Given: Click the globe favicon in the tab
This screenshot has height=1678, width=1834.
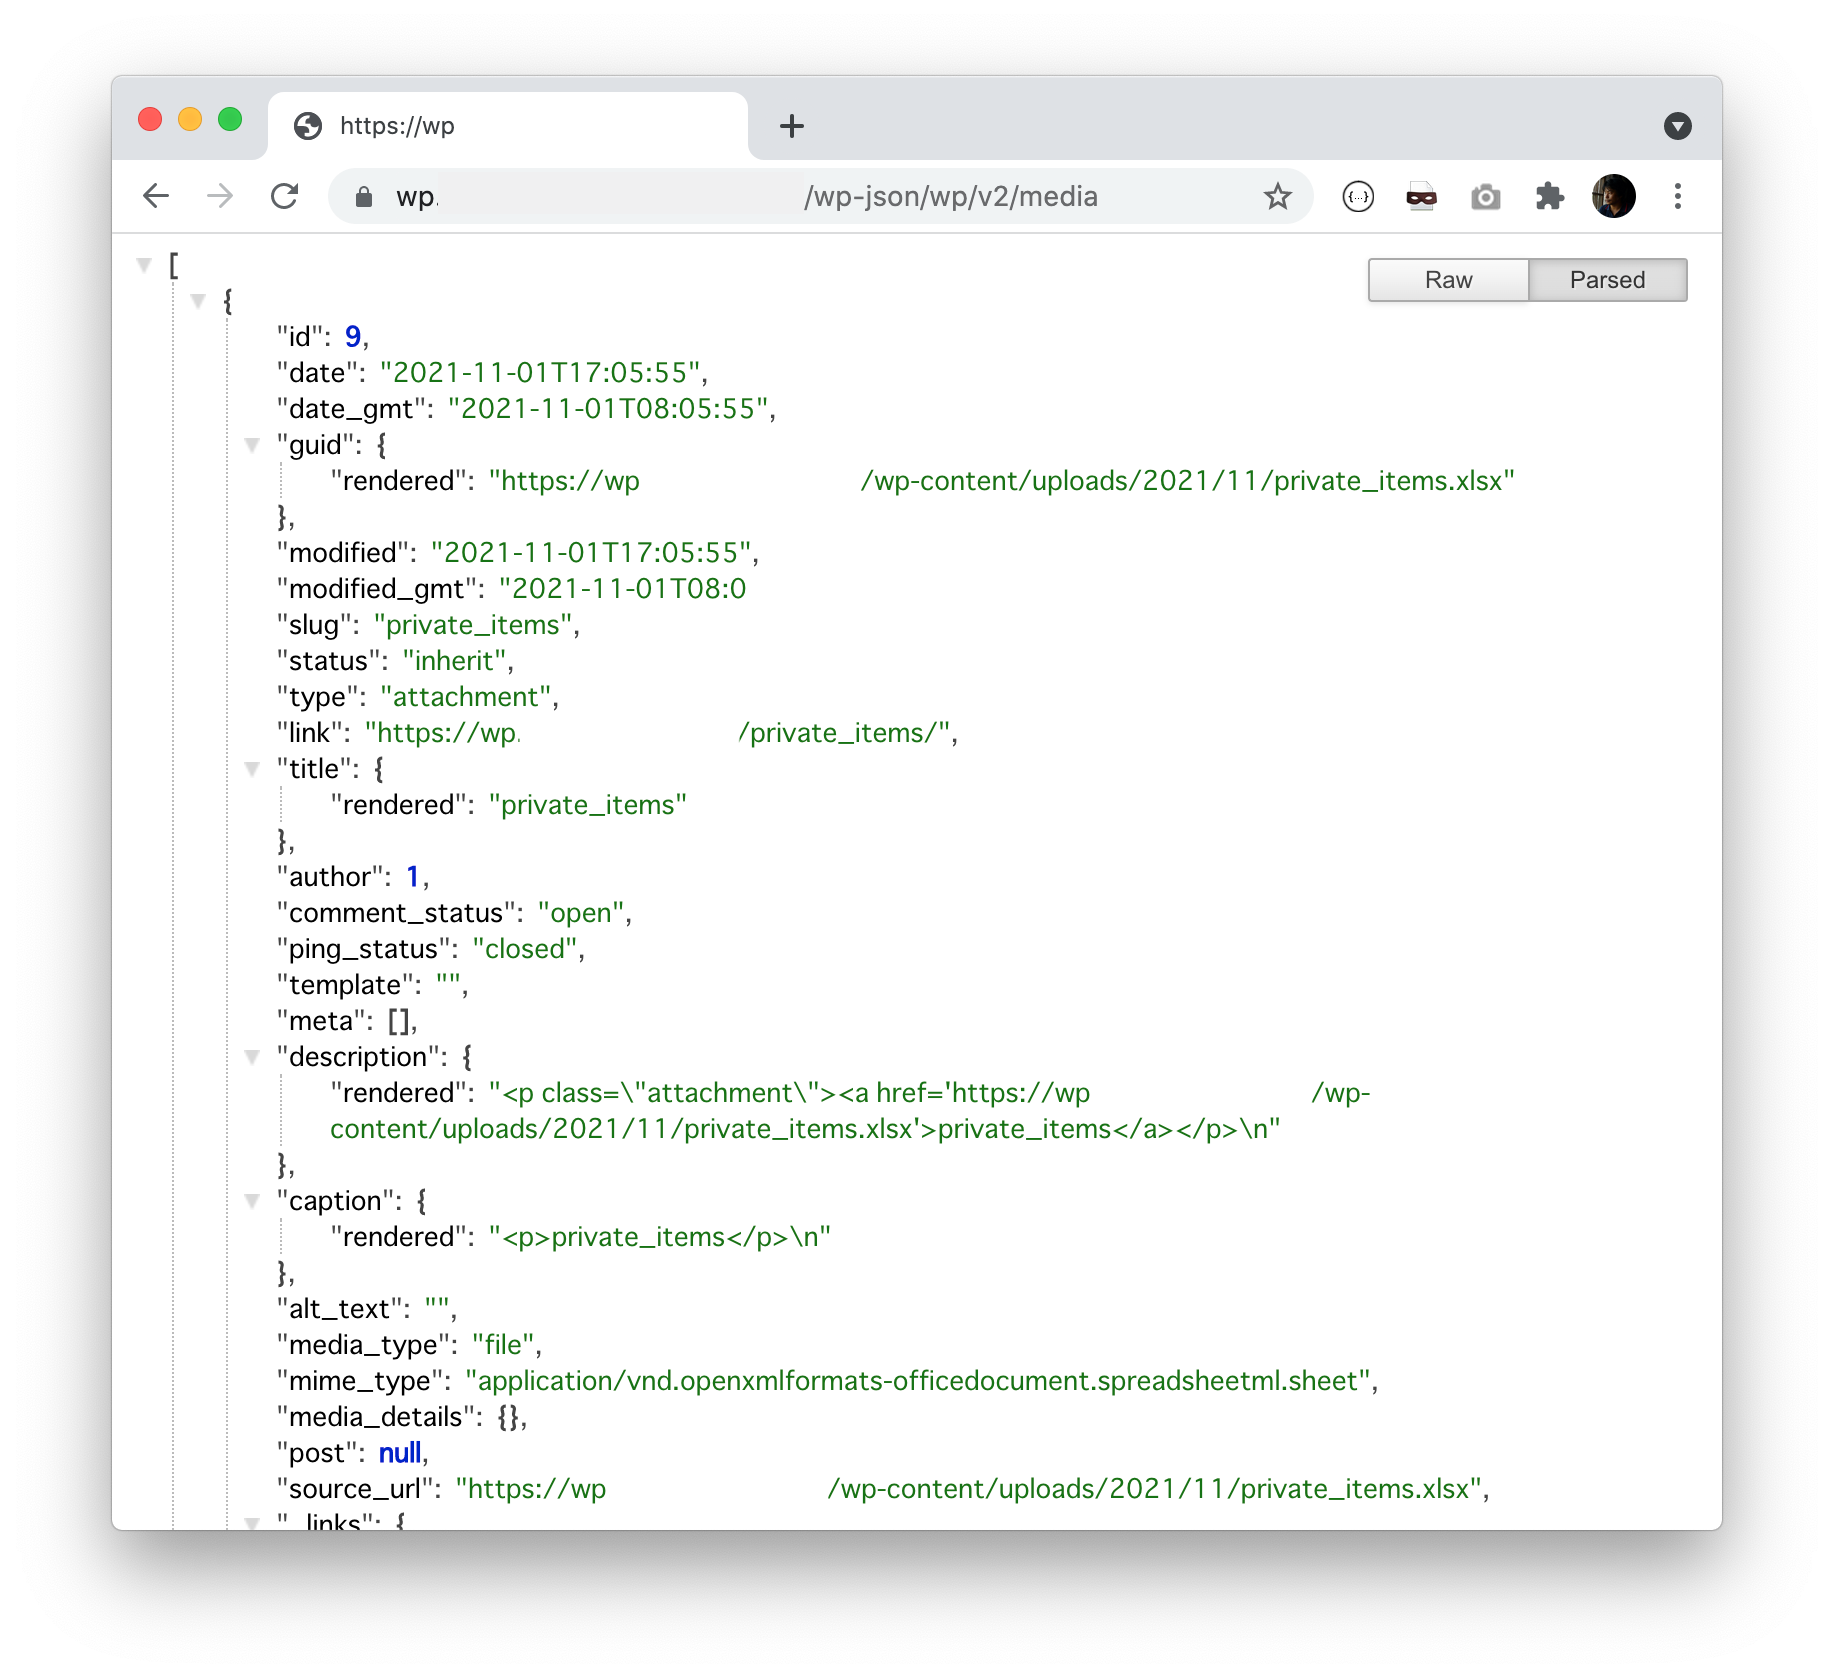Looking at the screenshot, I should (308, 126).
